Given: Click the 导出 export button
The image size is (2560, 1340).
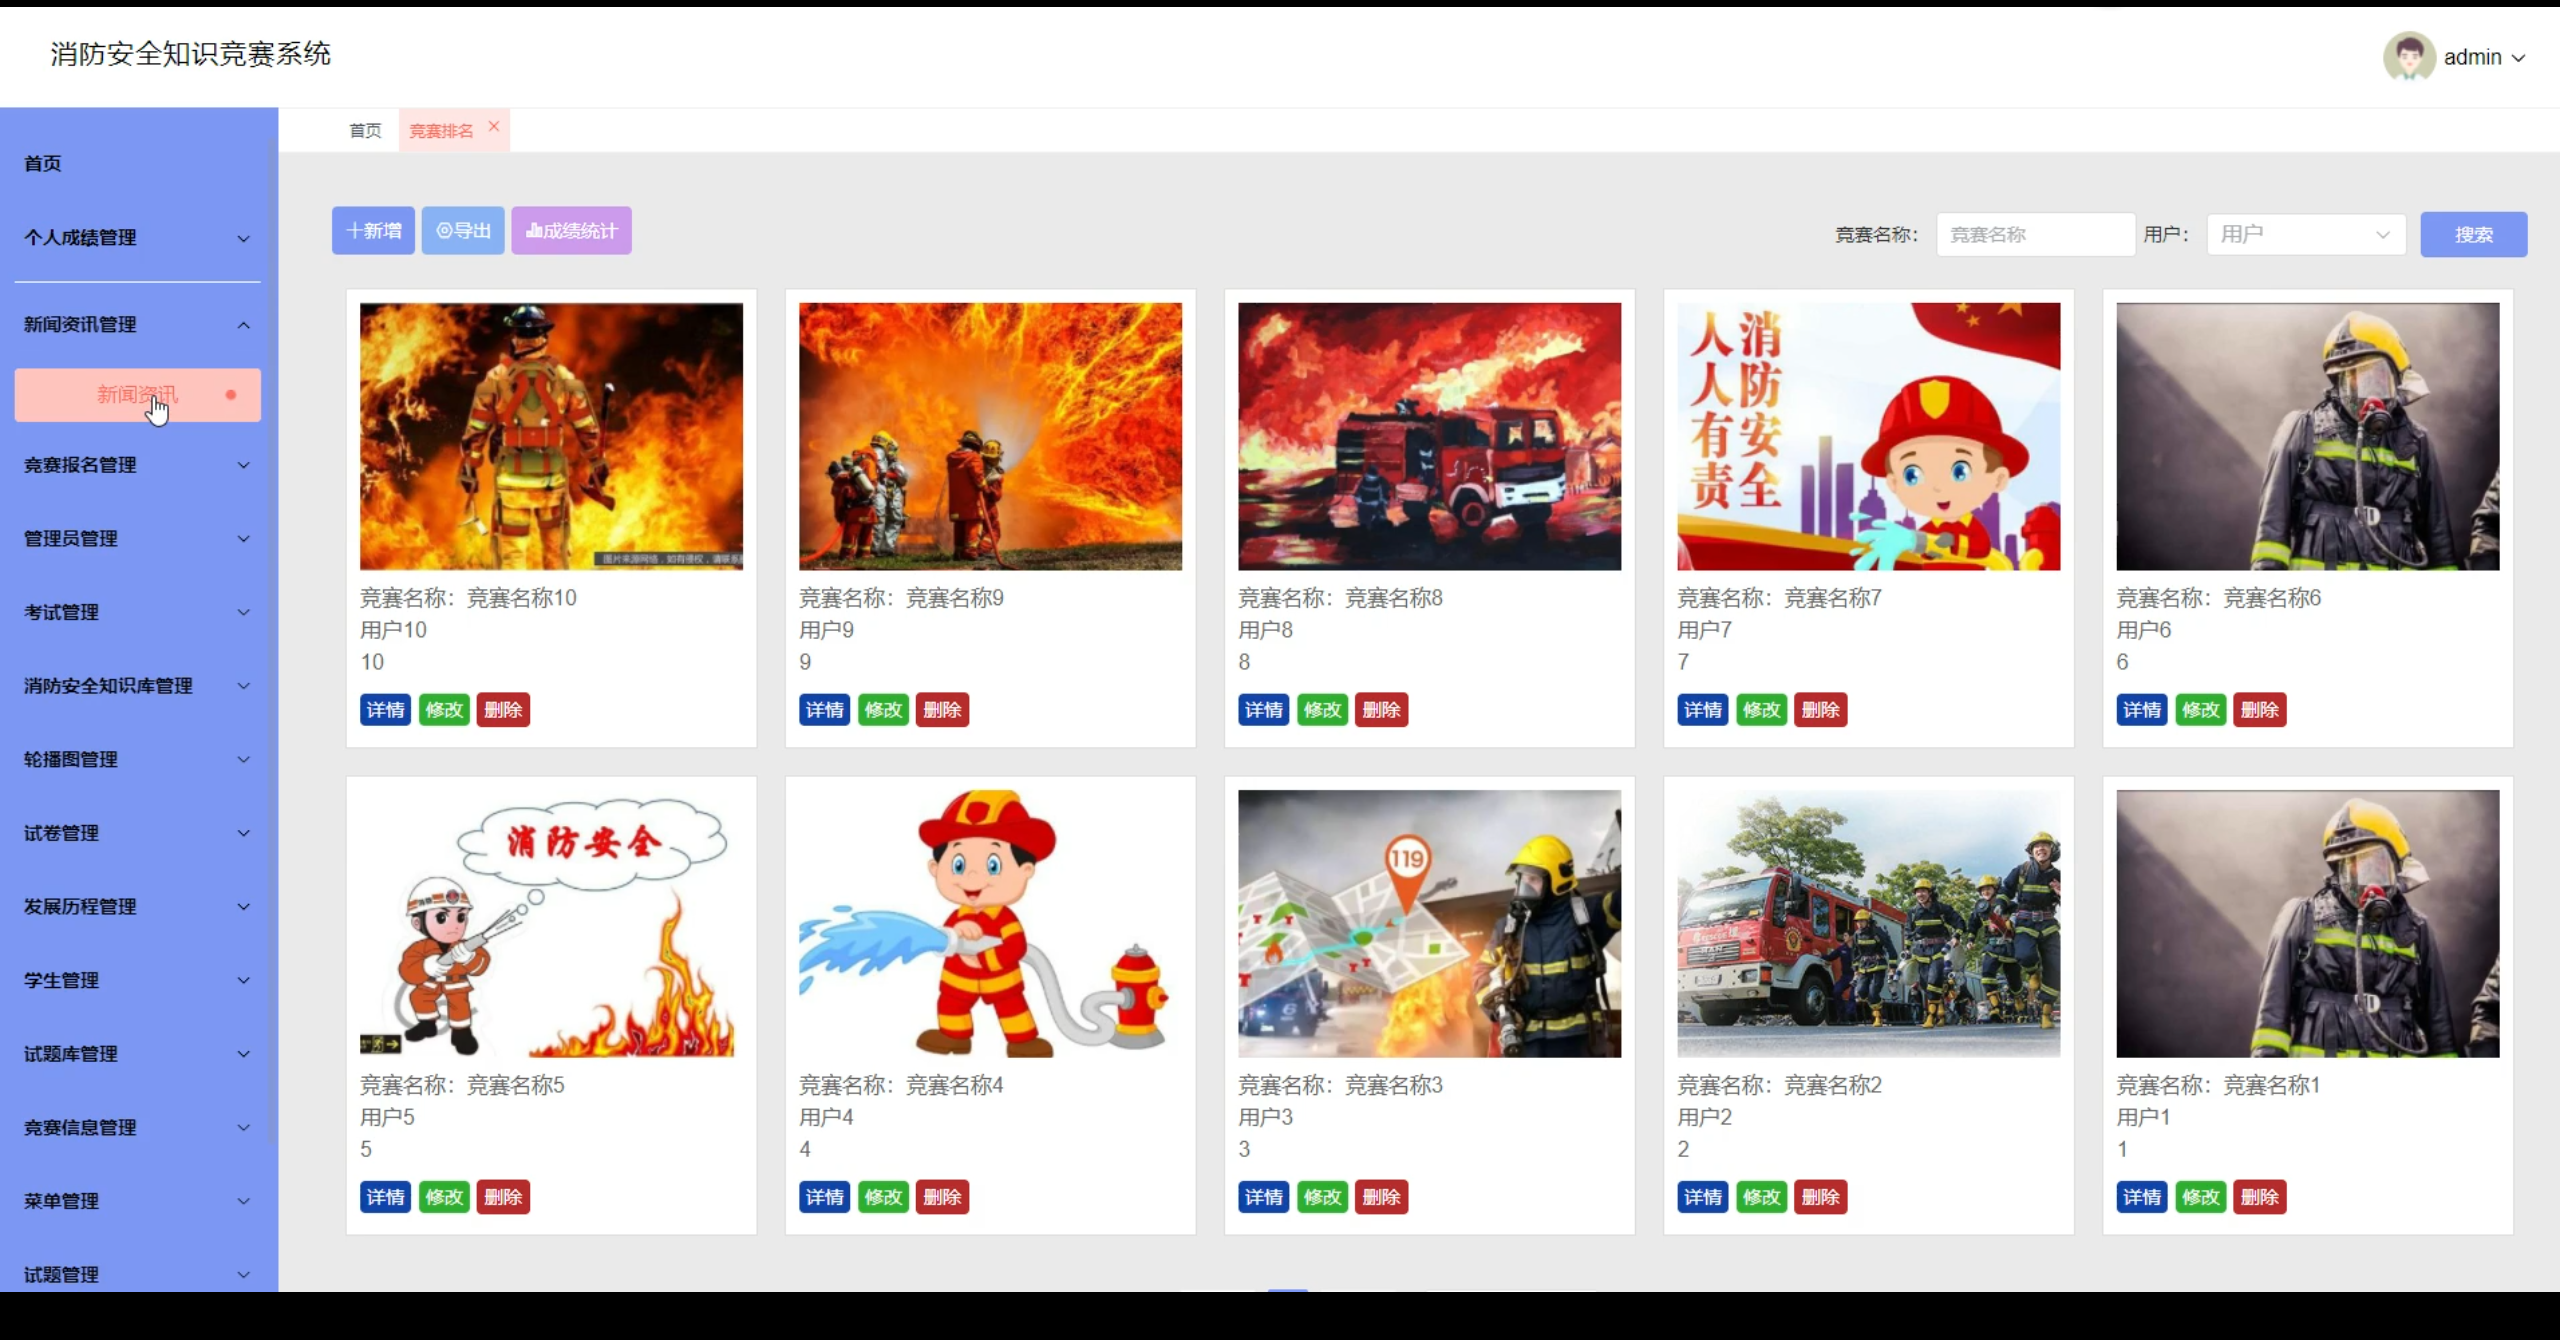Looking at the screenshot, I should (463, 231).
